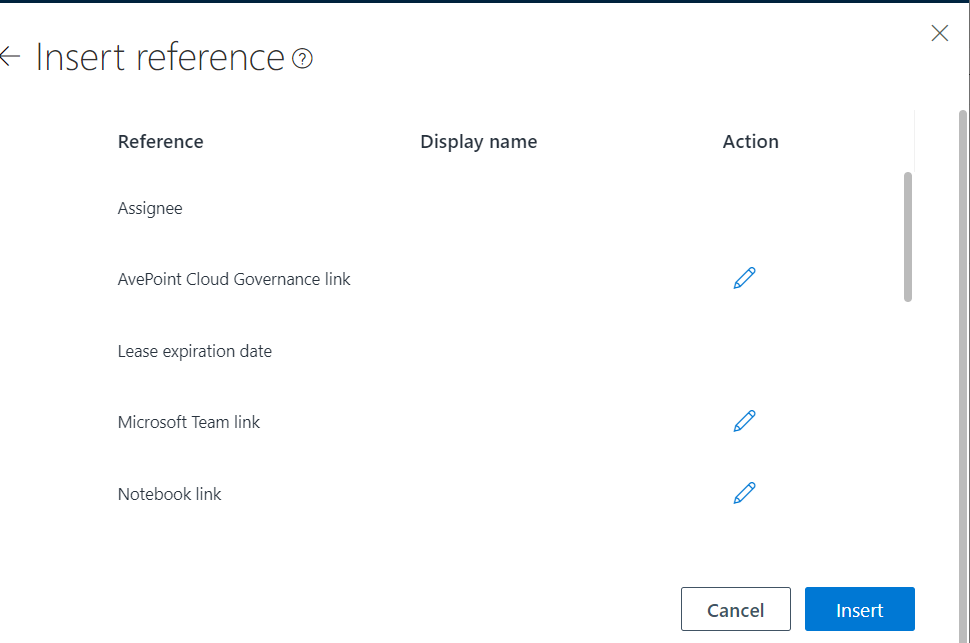Viewport: 970px width, 643px height.
Task: Click the Reference column header
Action: point(160,141)
